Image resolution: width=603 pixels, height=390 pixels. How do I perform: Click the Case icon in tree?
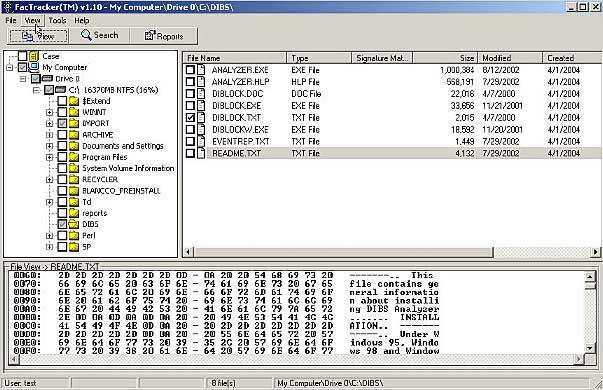click(x=34, y=56)
